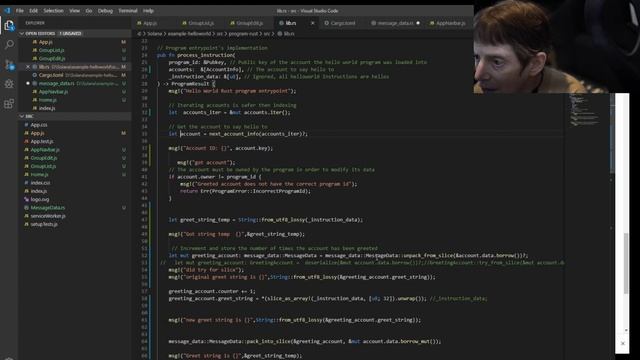Image resolution: width=640 pixels, height=360 pixels.
Task: Click the close X in the bottom-right white panel
Action: coord(622,344)
